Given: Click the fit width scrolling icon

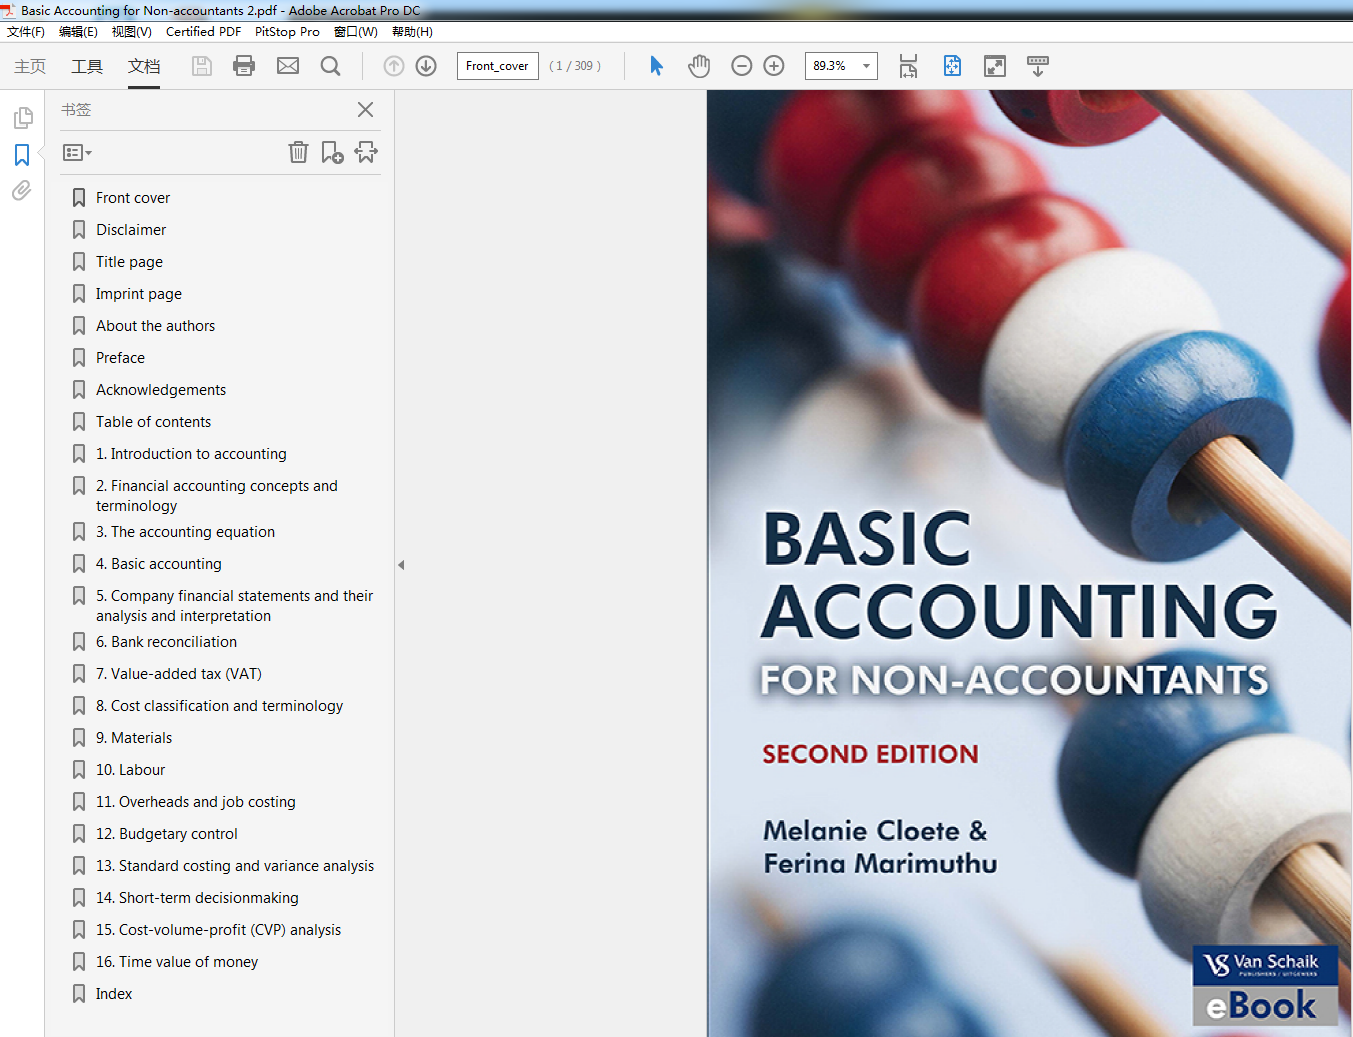Looking at the screenshot, I should tap(908, 66).
